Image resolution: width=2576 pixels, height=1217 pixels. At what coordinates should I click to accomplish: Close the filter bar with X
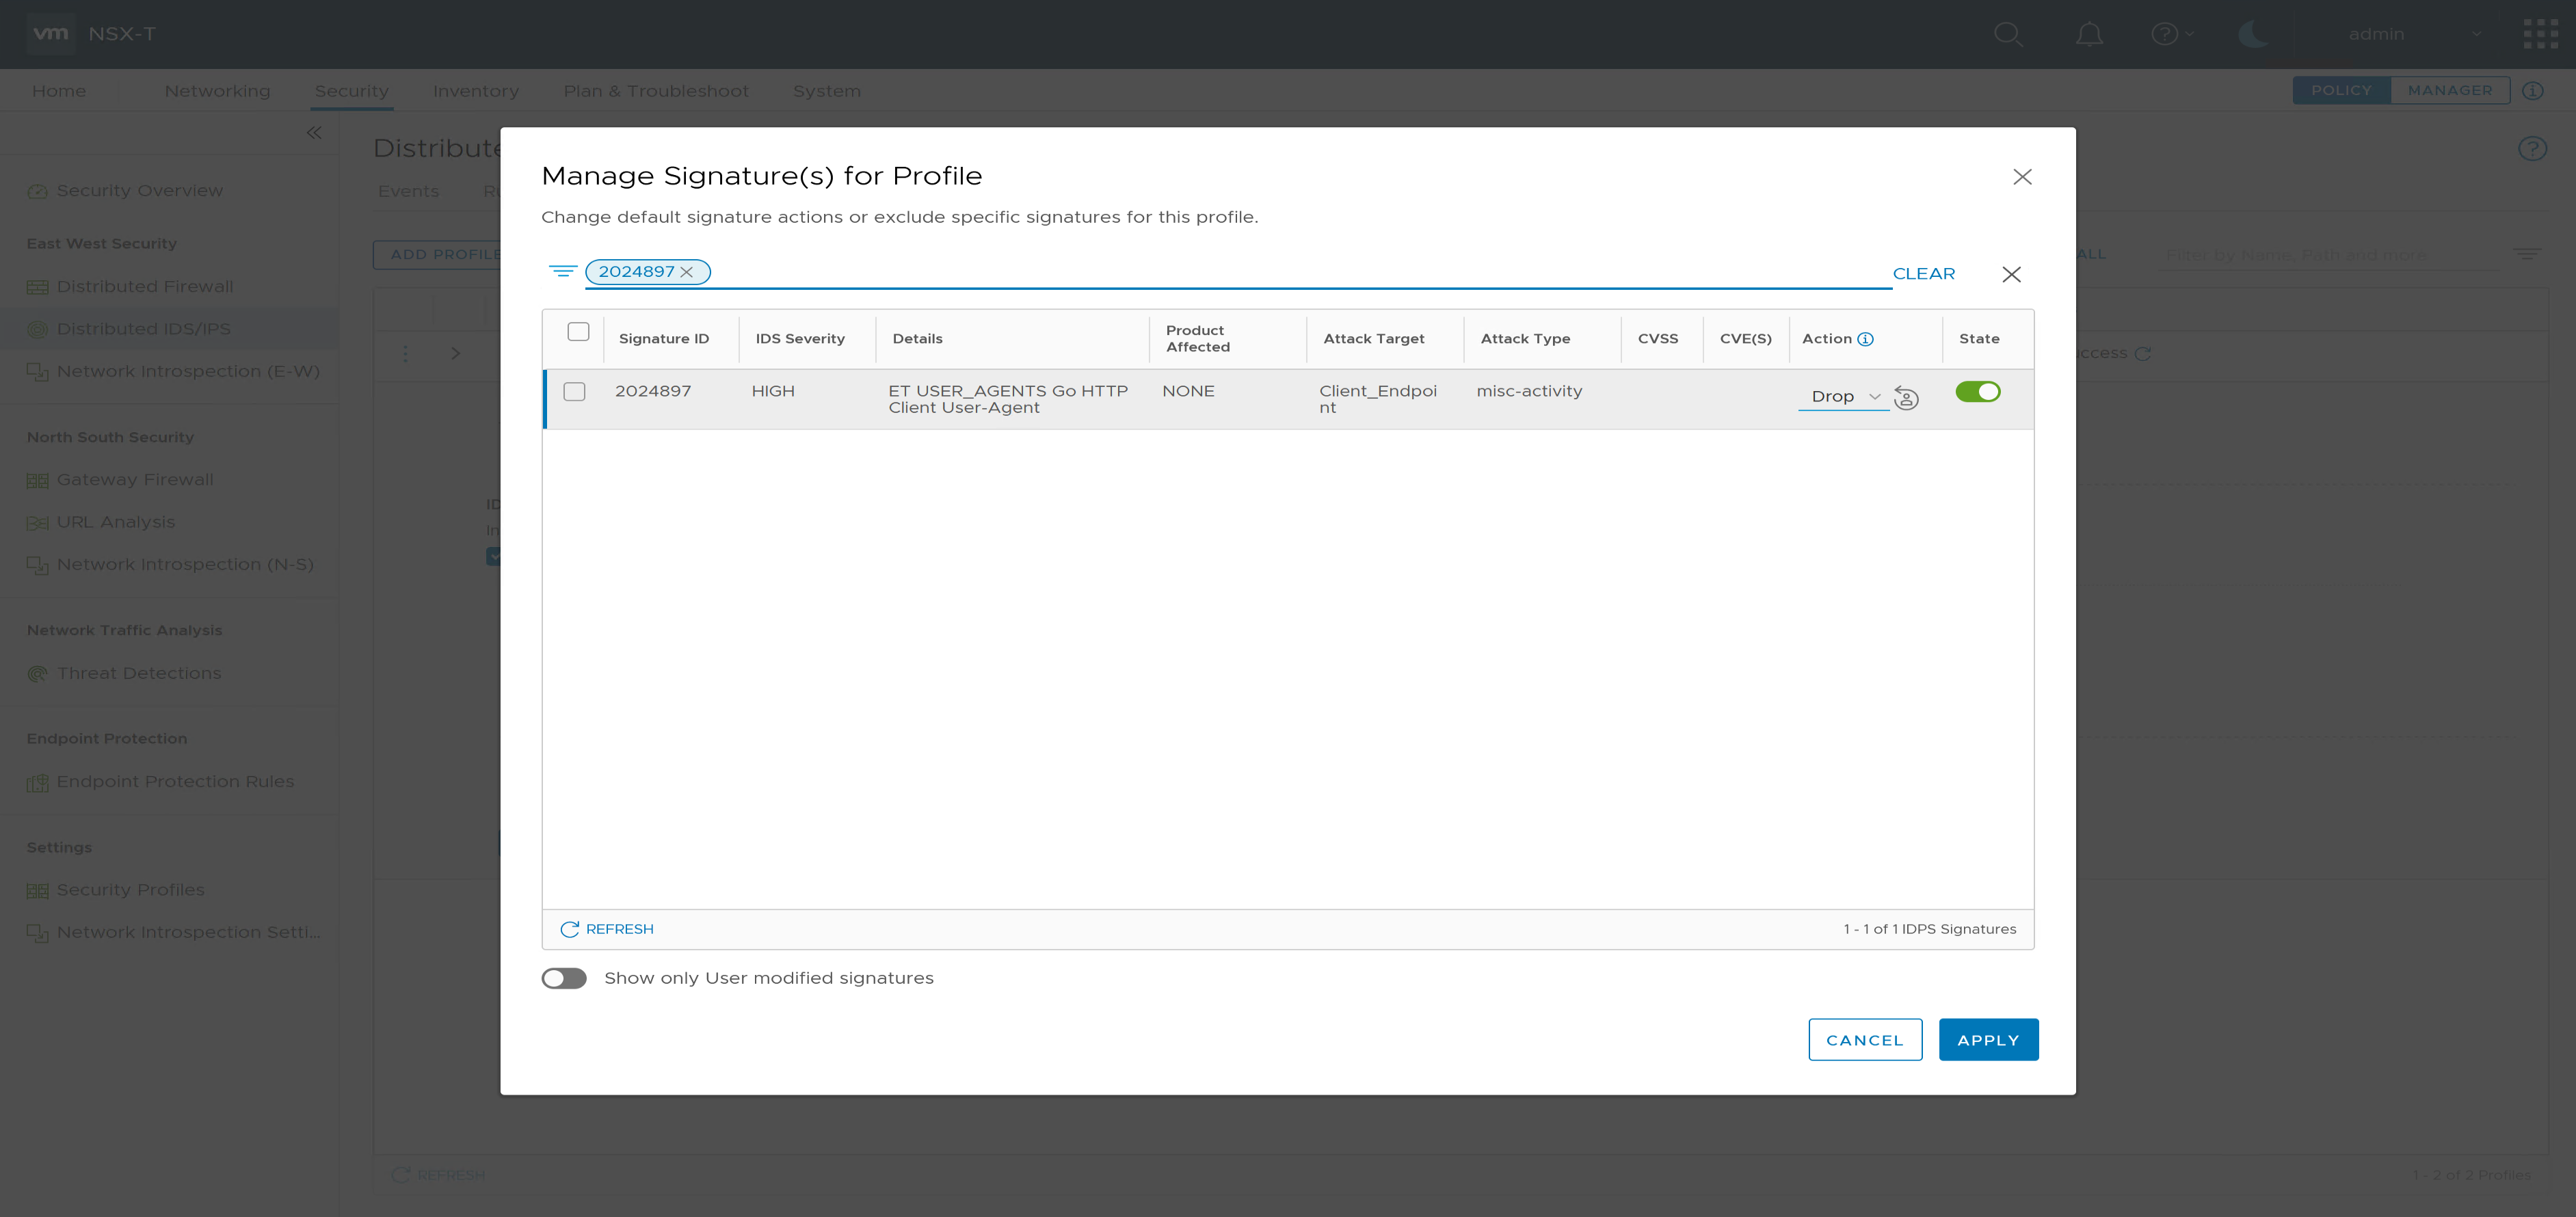[x=2011, y=274]
